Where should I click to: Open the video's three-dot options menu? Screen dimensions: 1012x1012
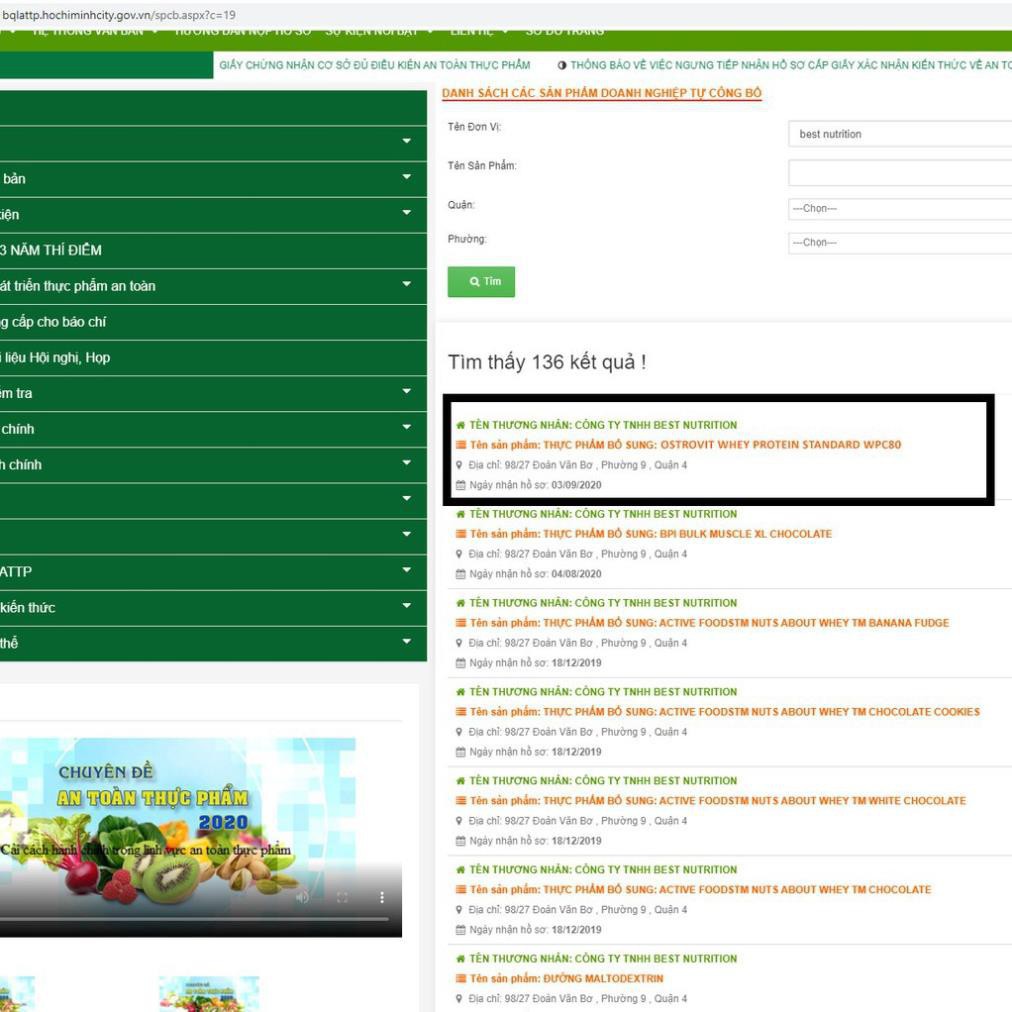pos(381,897)
